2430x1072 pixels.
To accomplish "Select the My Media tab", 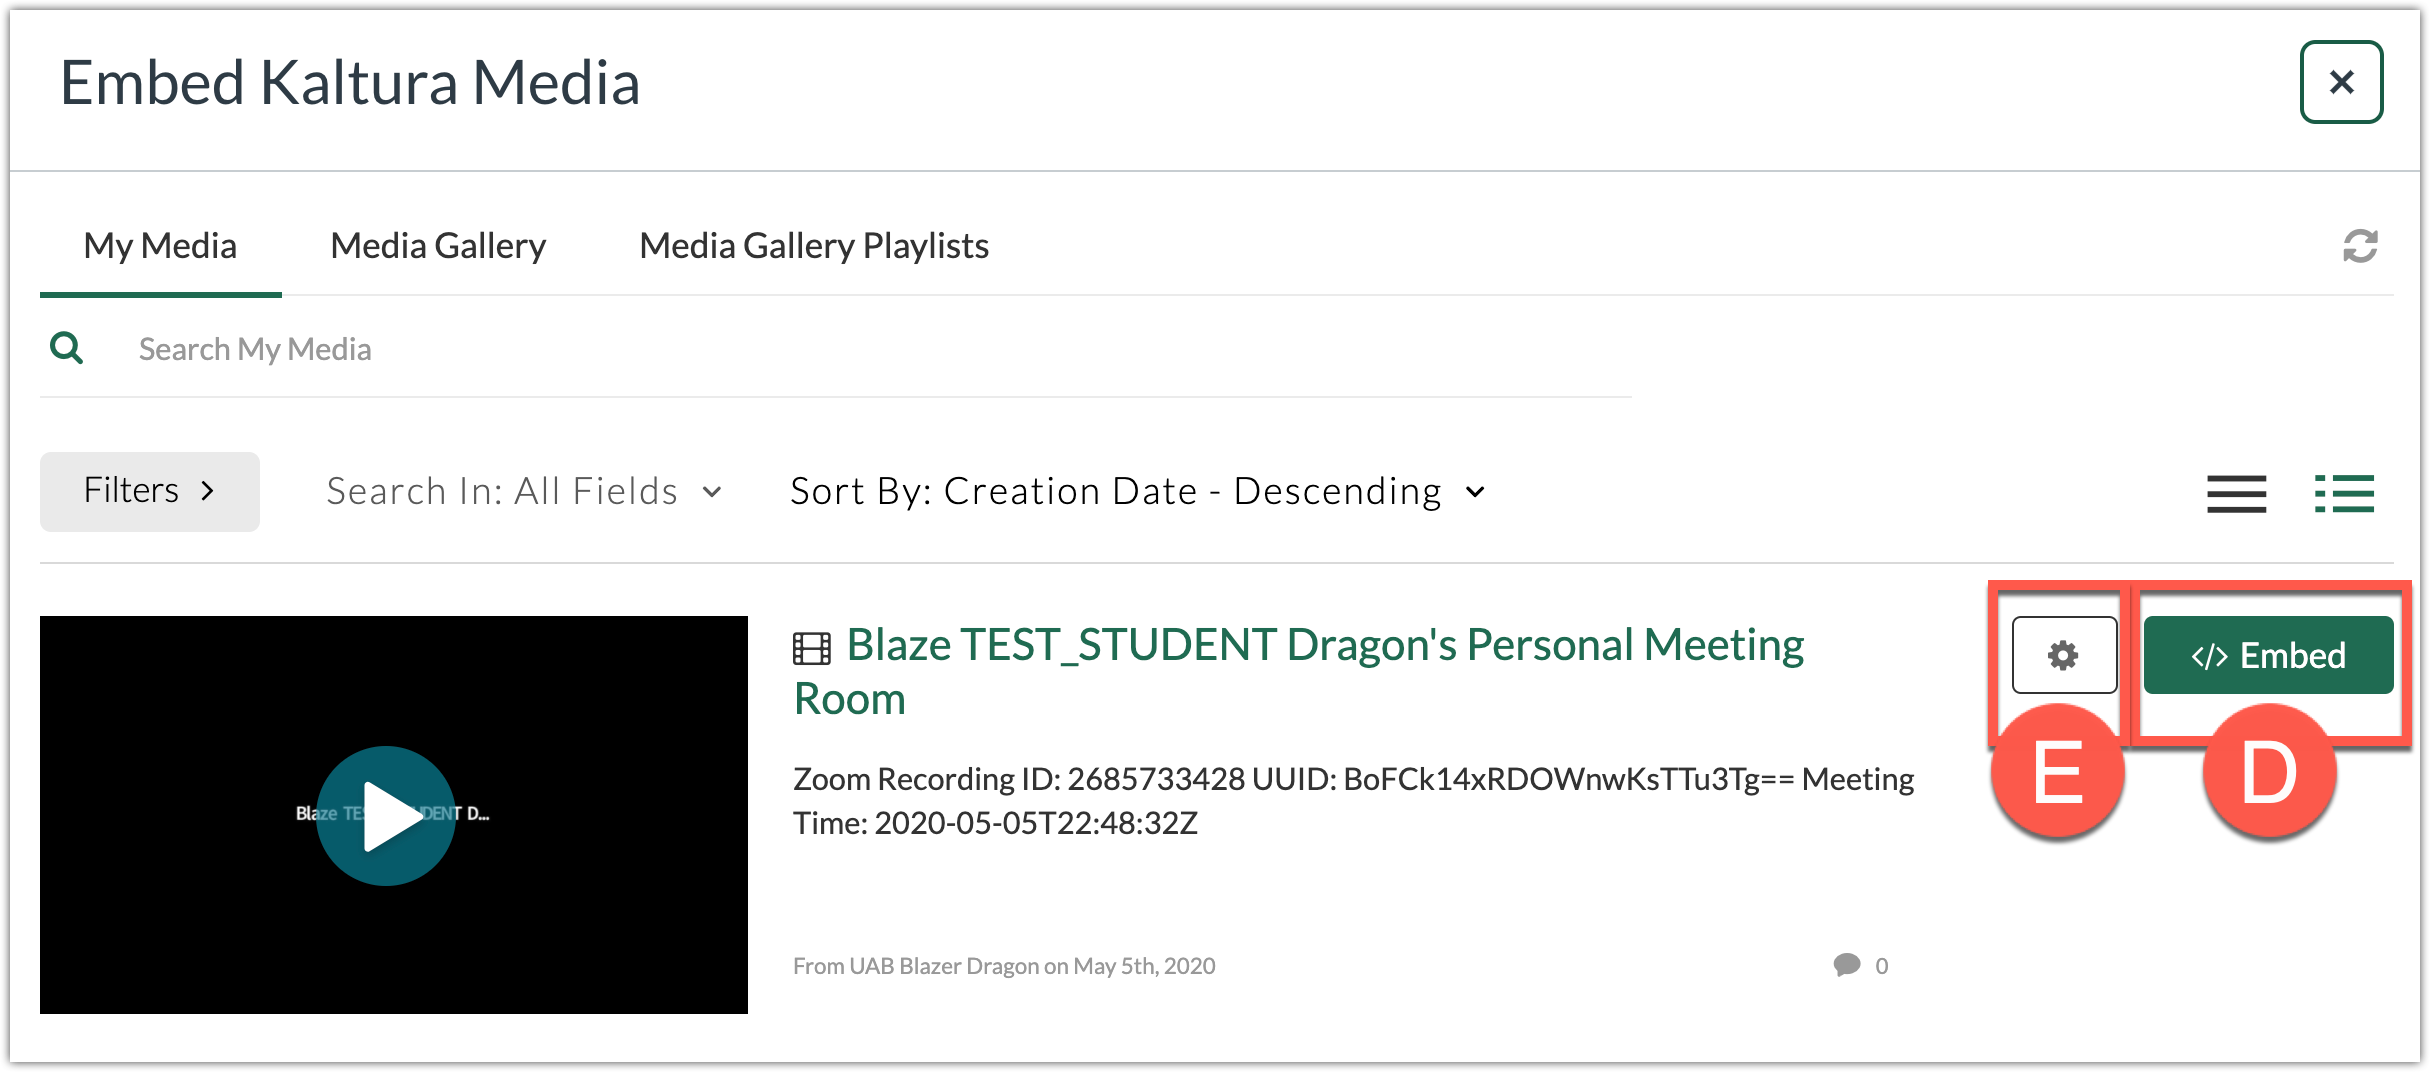I will pos(160,246).
